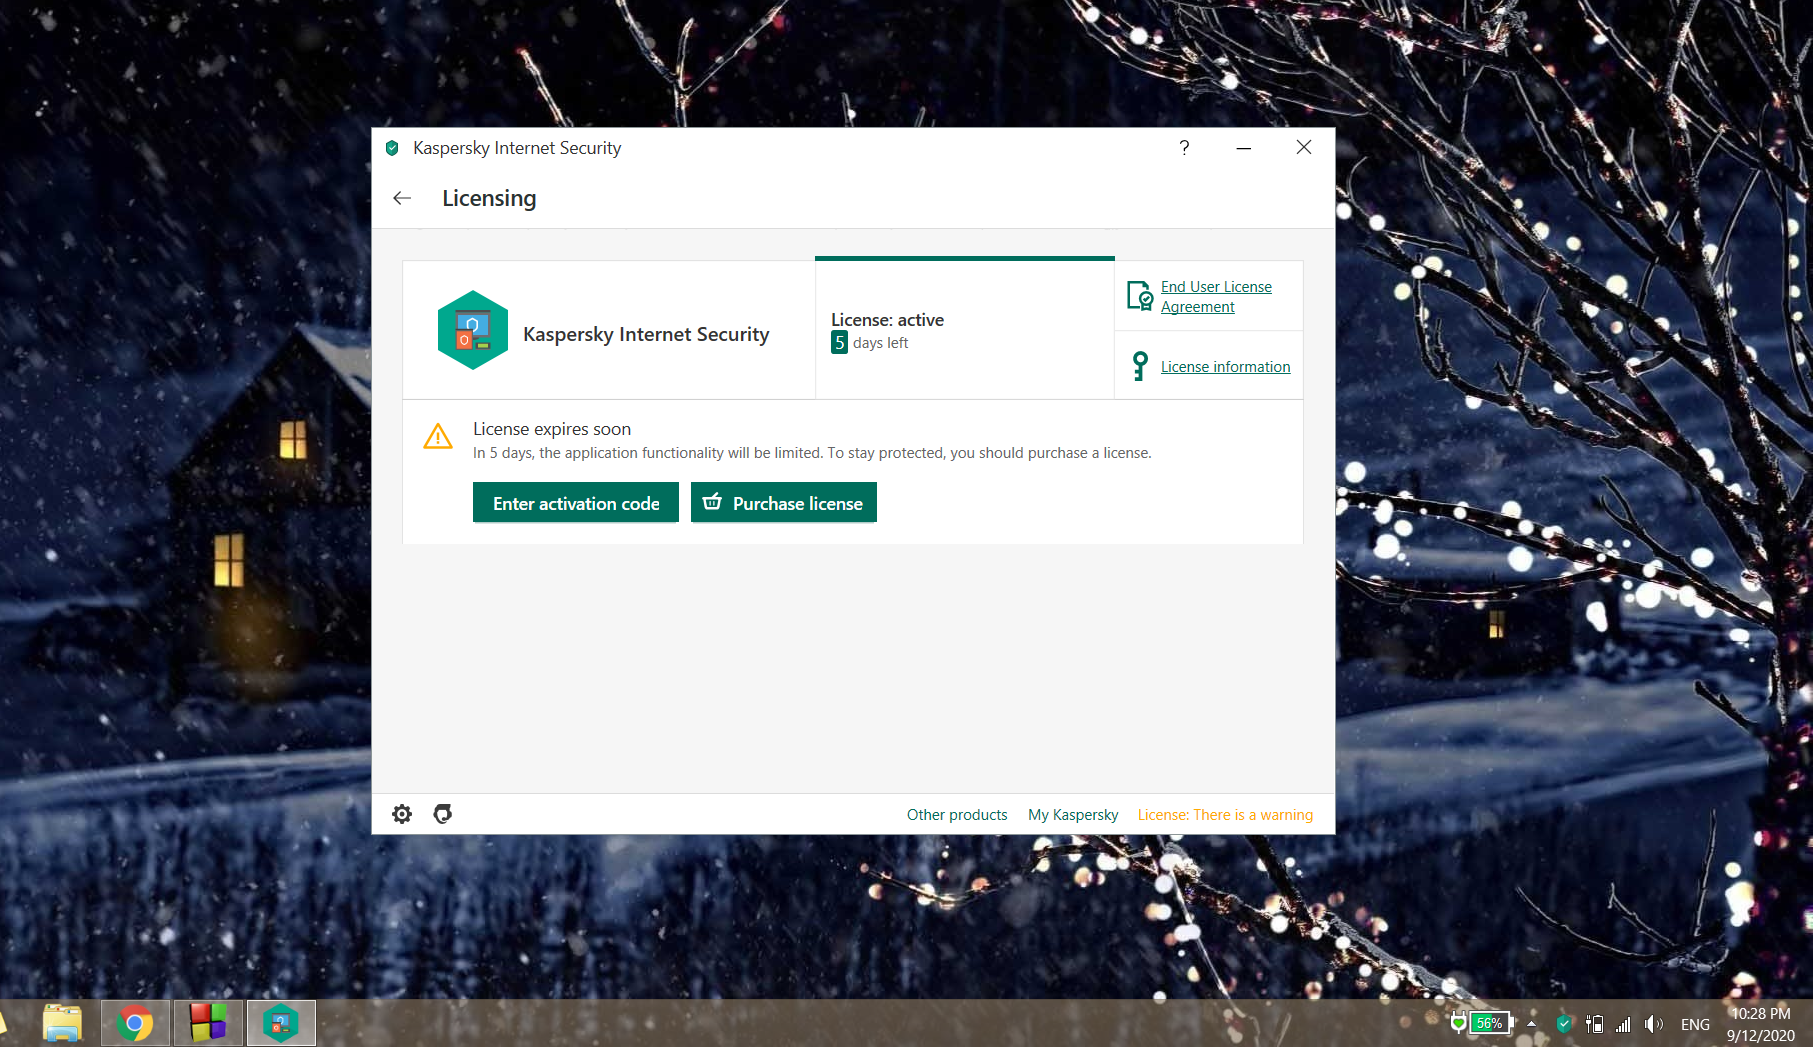
Task: Show hidden system tray icons arrow
Action: click(1531, 1024)
